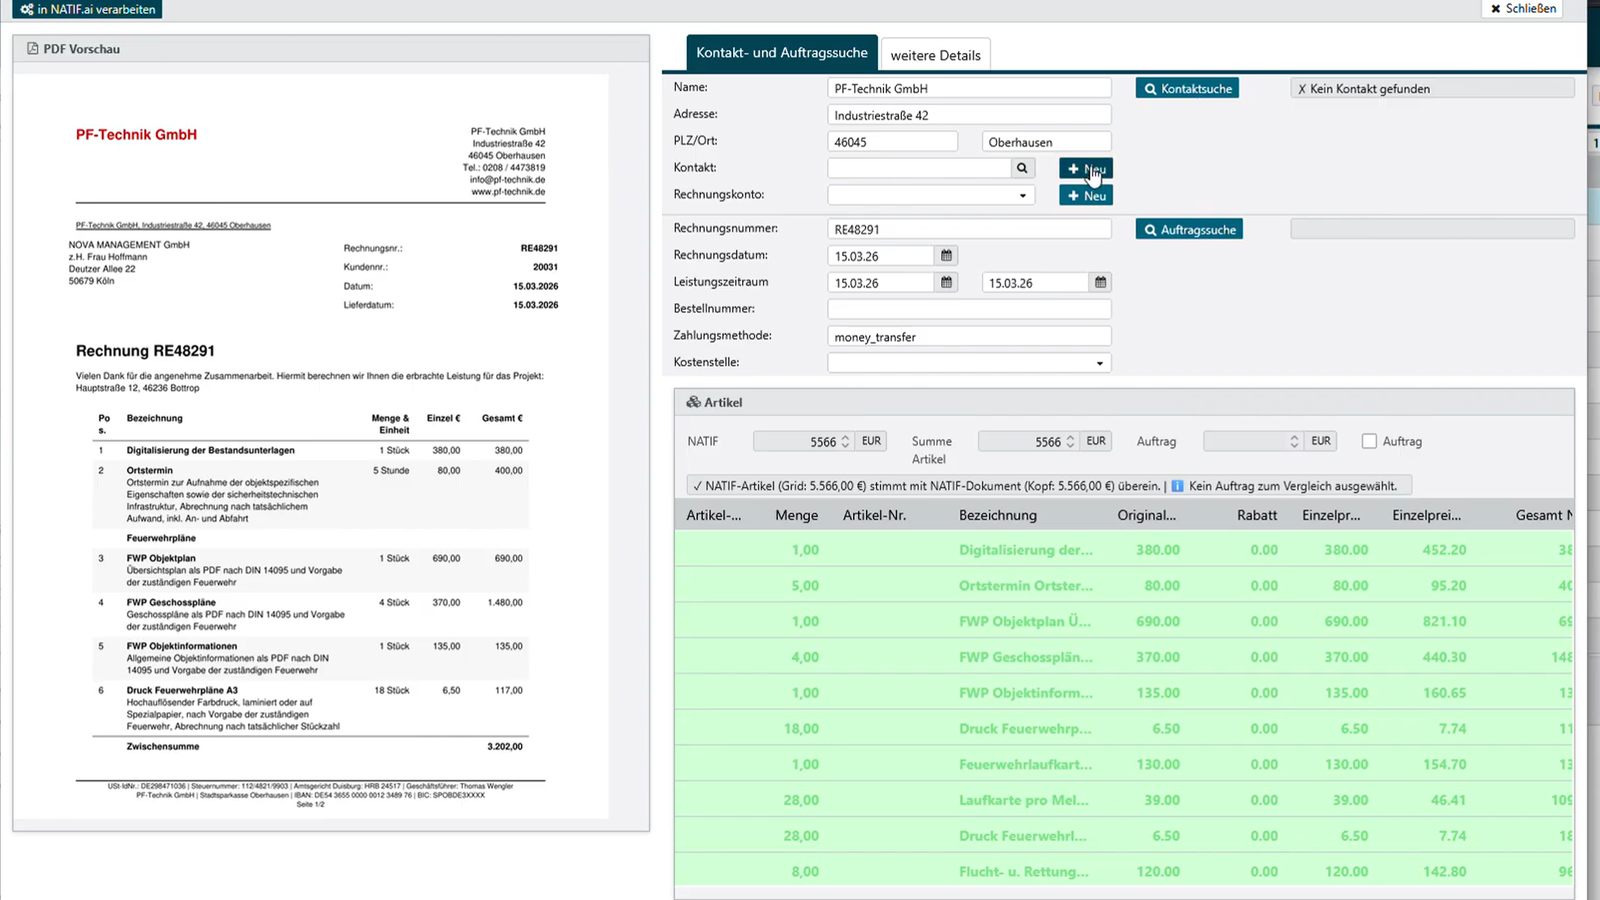This screenshot has height=900, width=1600.
Task: Sort table by Bezeichnung column header
Action: (x=997, y=515)
